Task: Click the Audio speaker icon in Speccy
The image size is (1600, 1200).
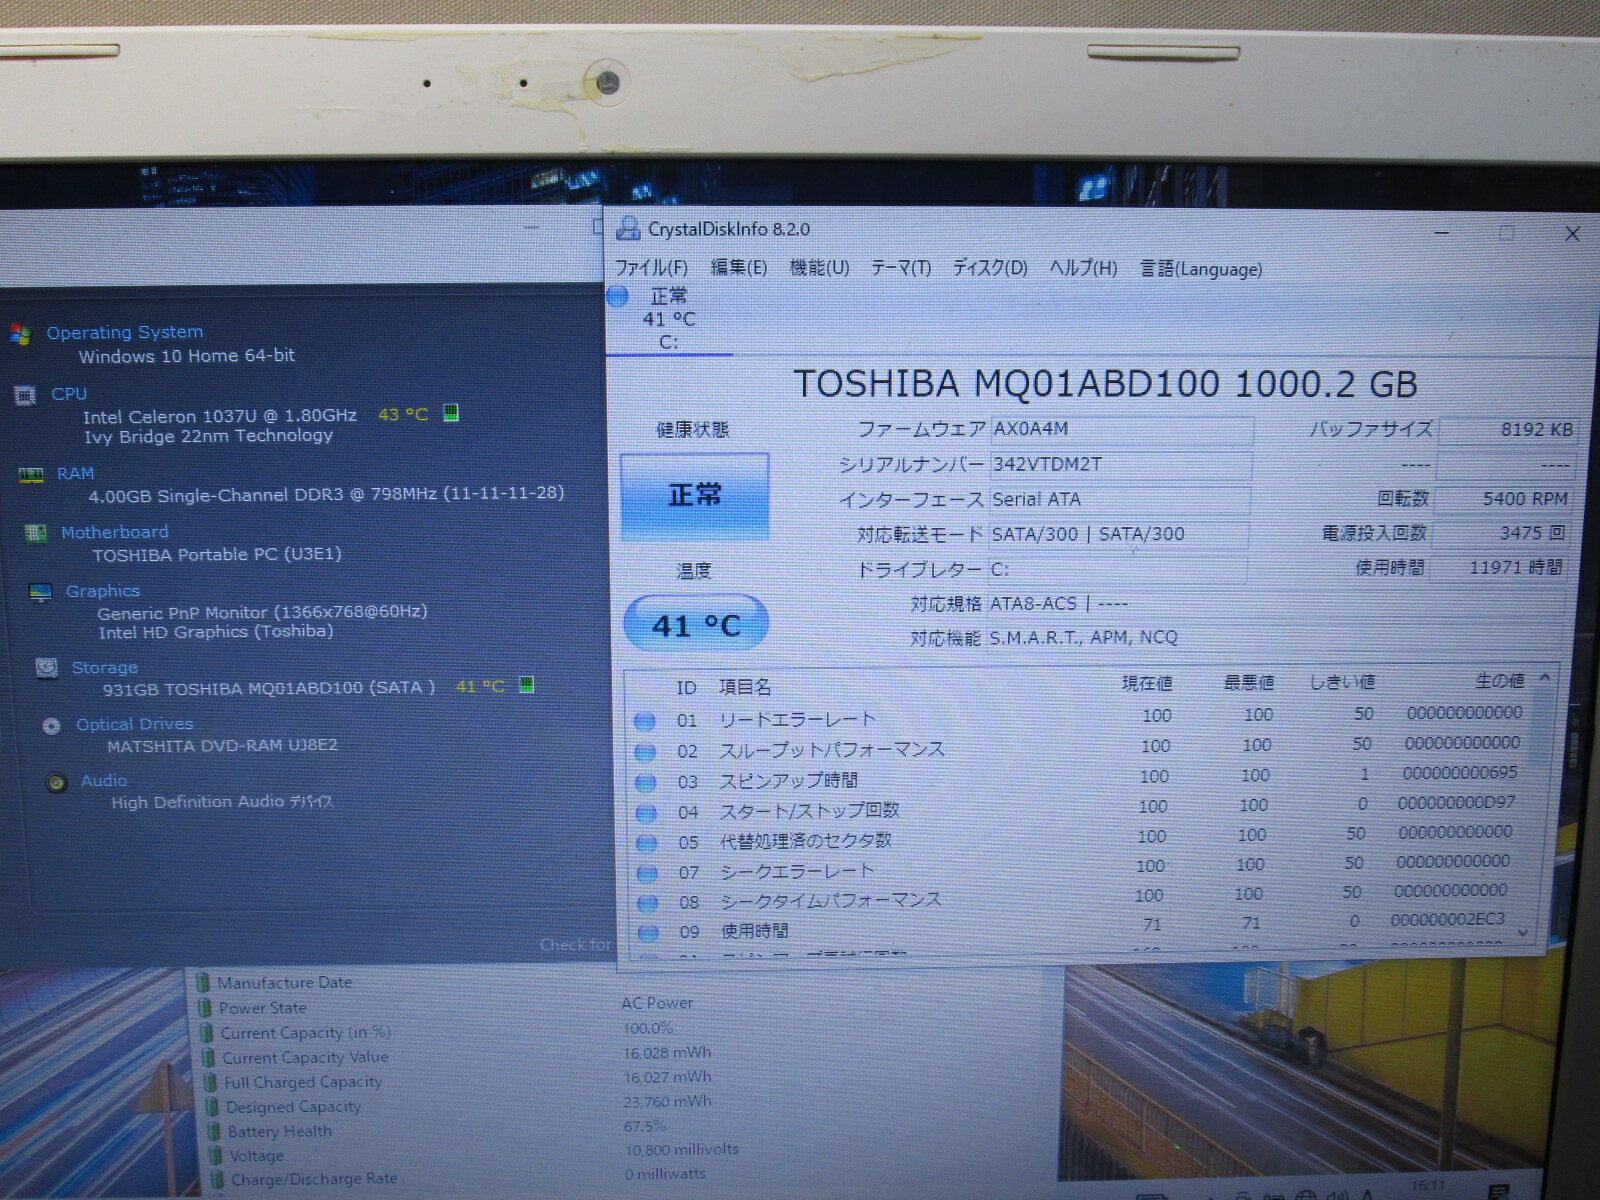Action: tap(57, 782)
